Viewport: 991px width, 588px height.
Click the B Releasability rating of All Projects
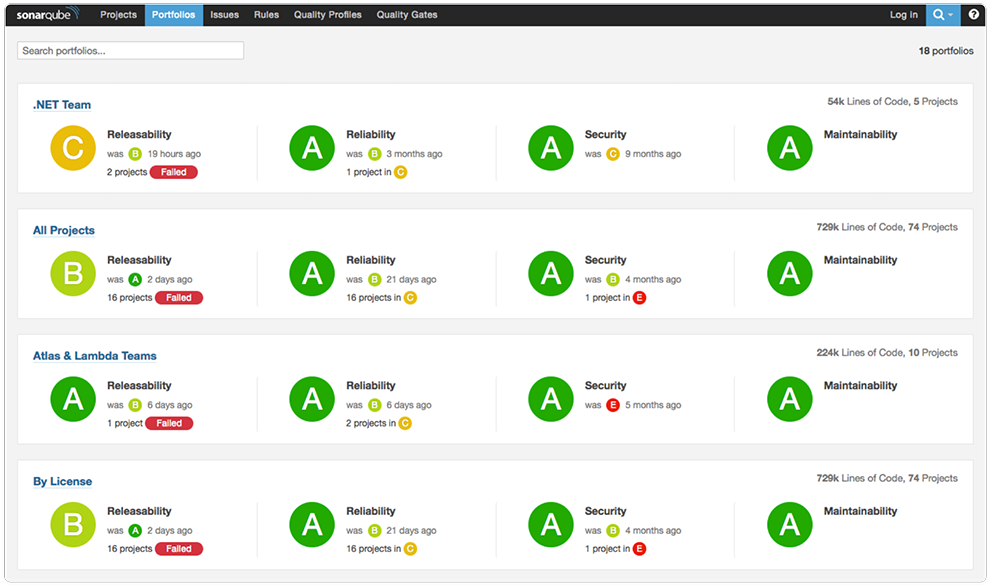[x=72, y=273]
